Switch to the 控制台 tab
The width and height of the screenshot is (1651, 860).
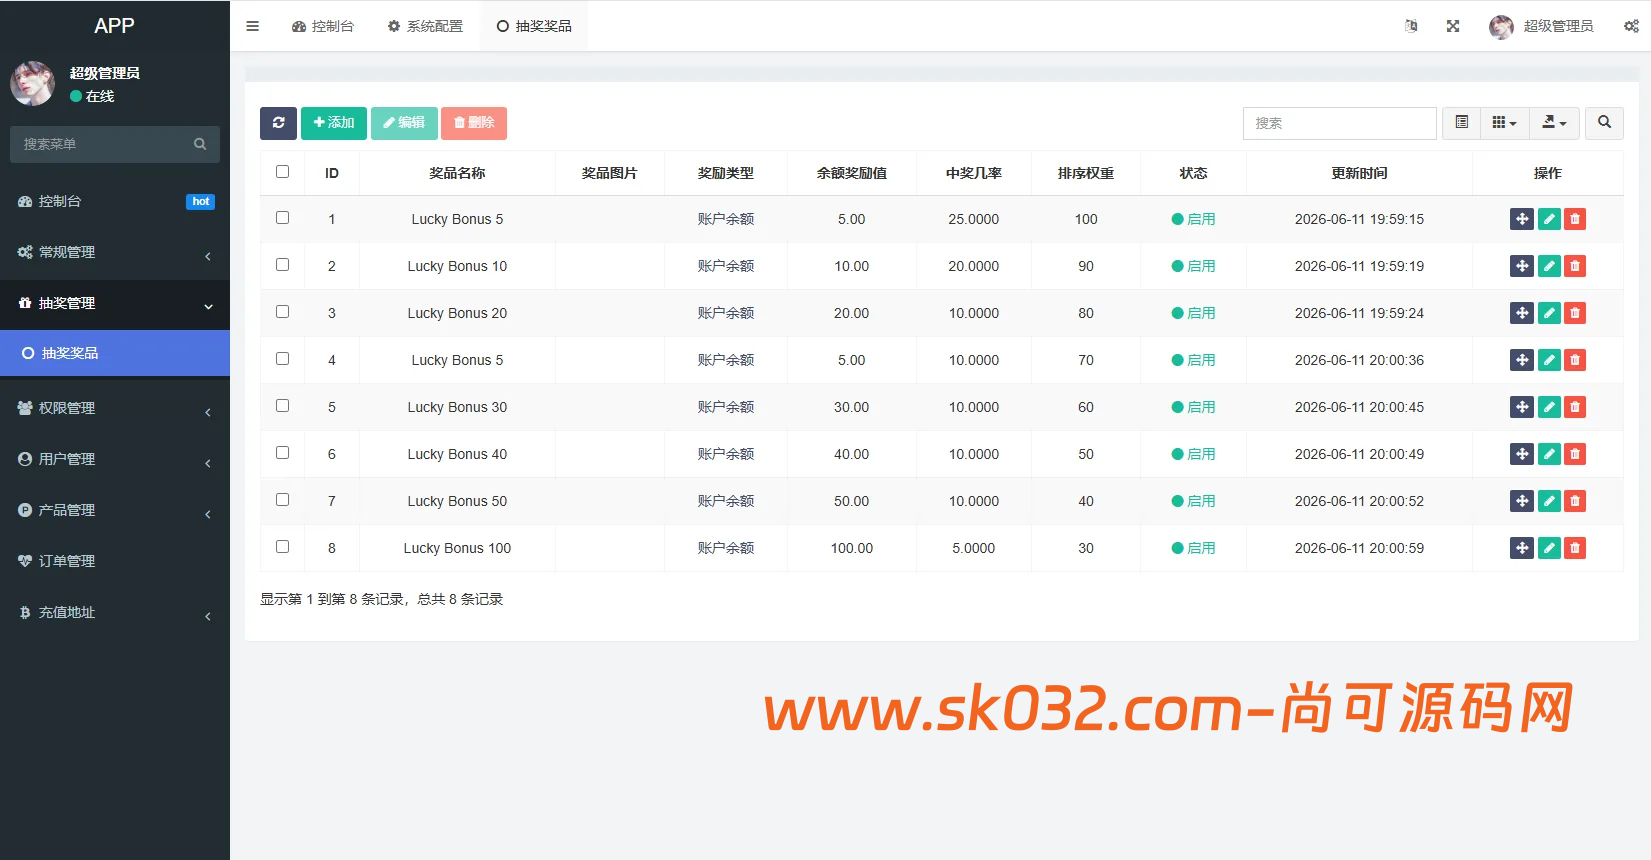click(x=323, y=26)
